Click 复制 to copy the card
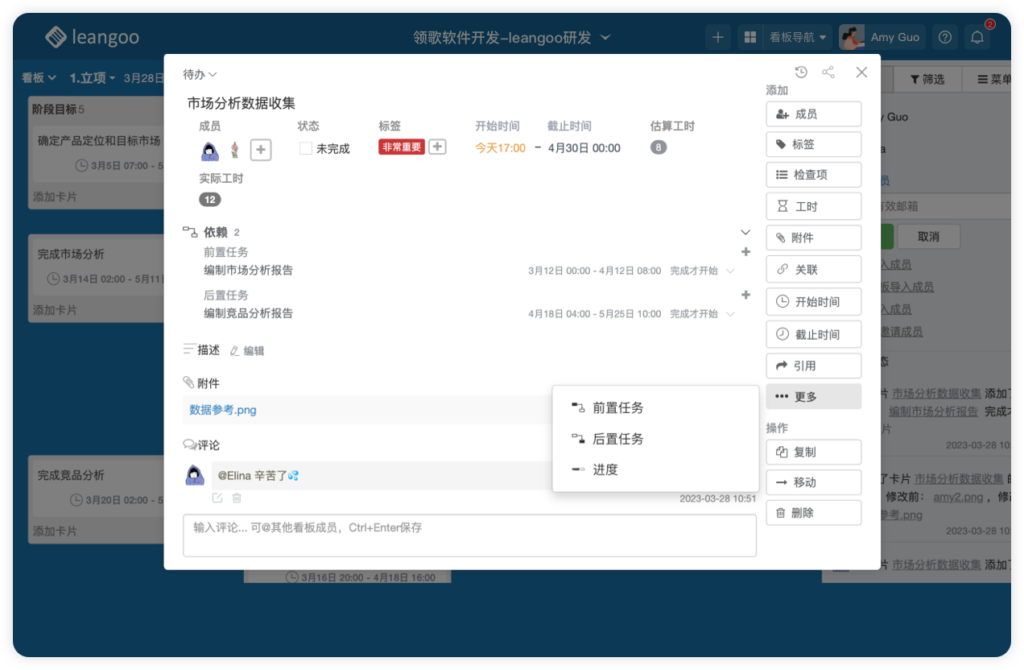Viewport: 1024px width, 670px height. [813, 452]
